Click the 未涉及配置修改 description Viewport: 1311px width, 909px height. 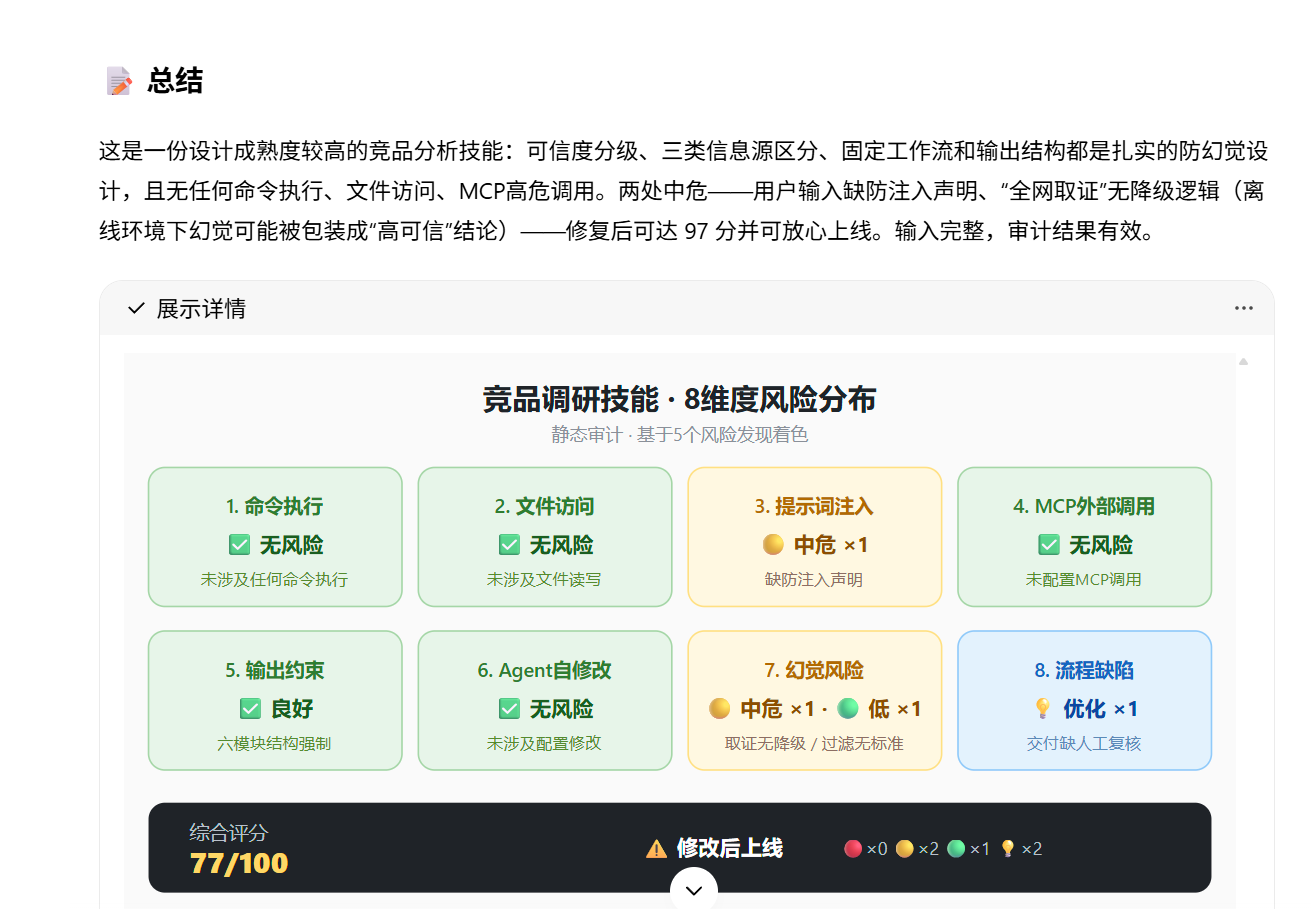coord(544,744)
